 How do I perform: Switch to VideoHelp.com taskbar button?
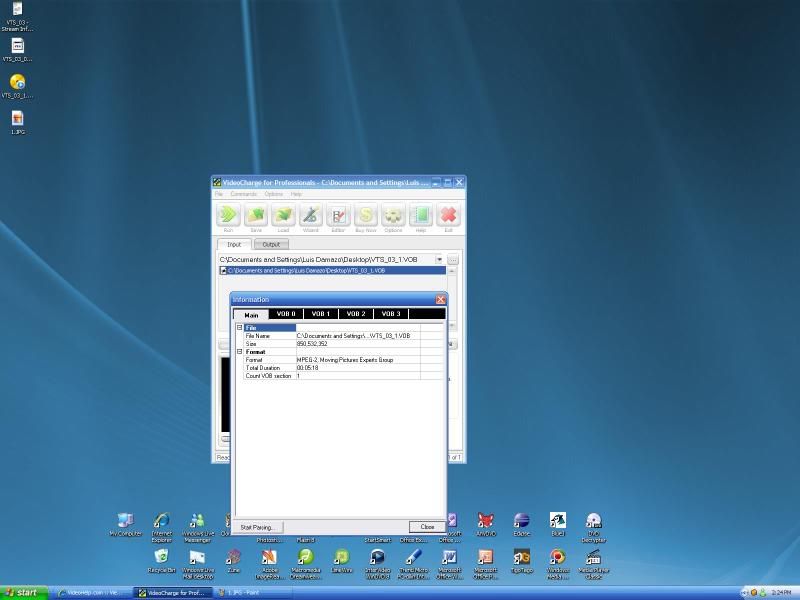point(91,593)
